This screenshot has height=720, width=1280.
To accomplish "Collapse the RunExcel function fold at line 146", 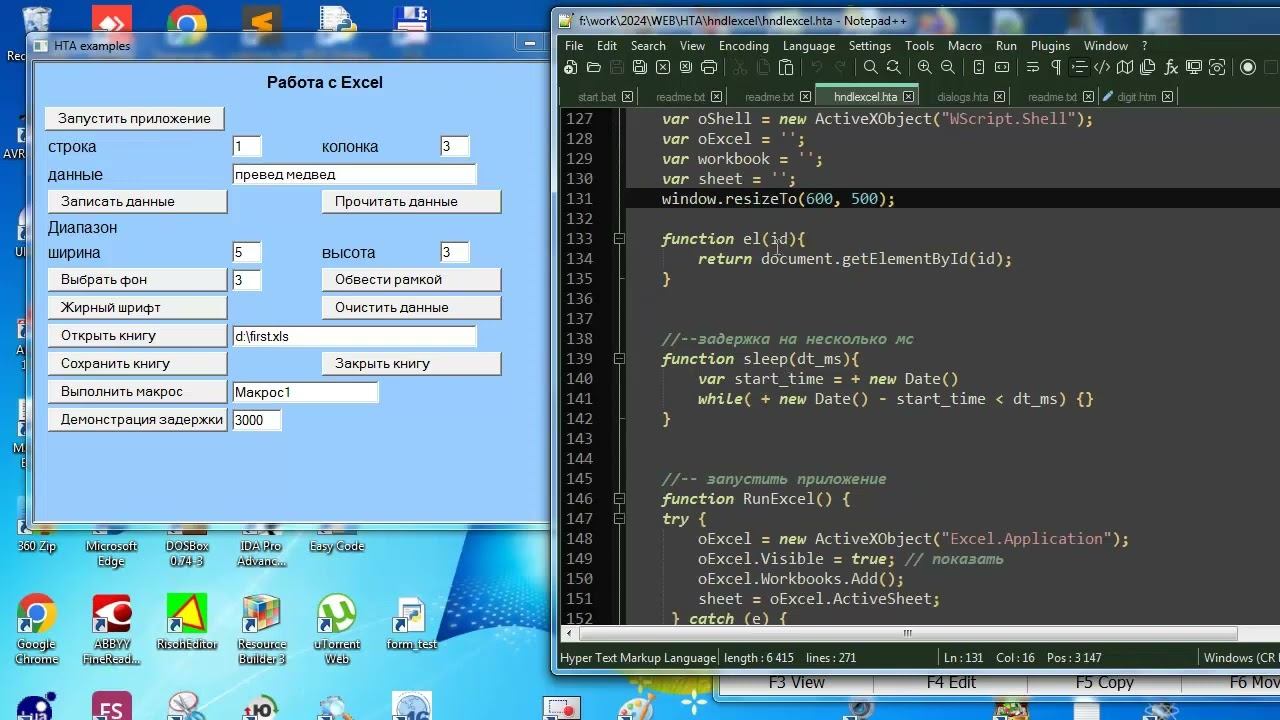I will click(x=619, y=499).
